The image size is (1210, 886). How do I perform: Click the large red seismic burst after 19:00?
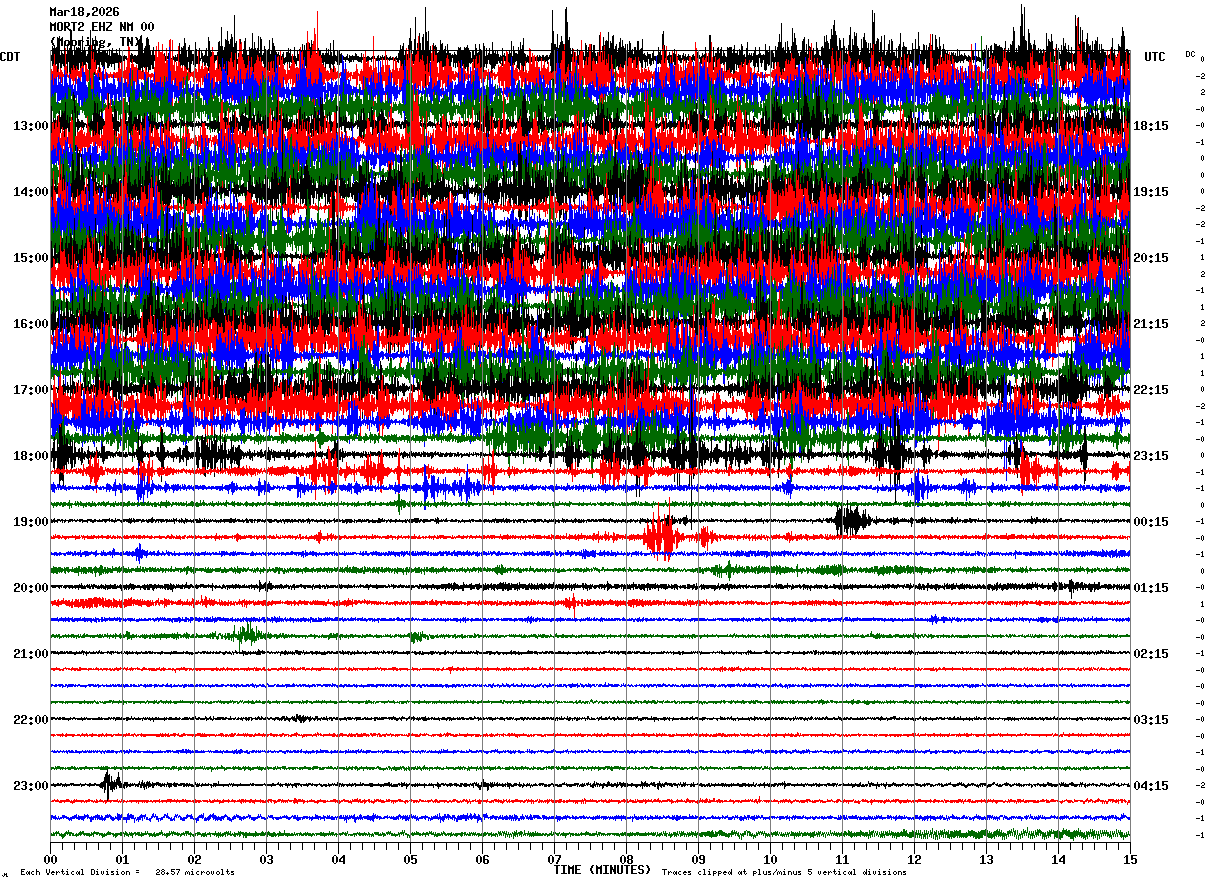(x=662, y=537)
